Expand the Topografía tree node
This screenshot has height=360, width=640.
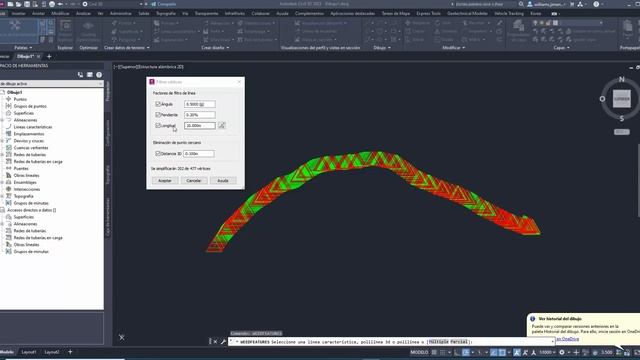[2, 196]
